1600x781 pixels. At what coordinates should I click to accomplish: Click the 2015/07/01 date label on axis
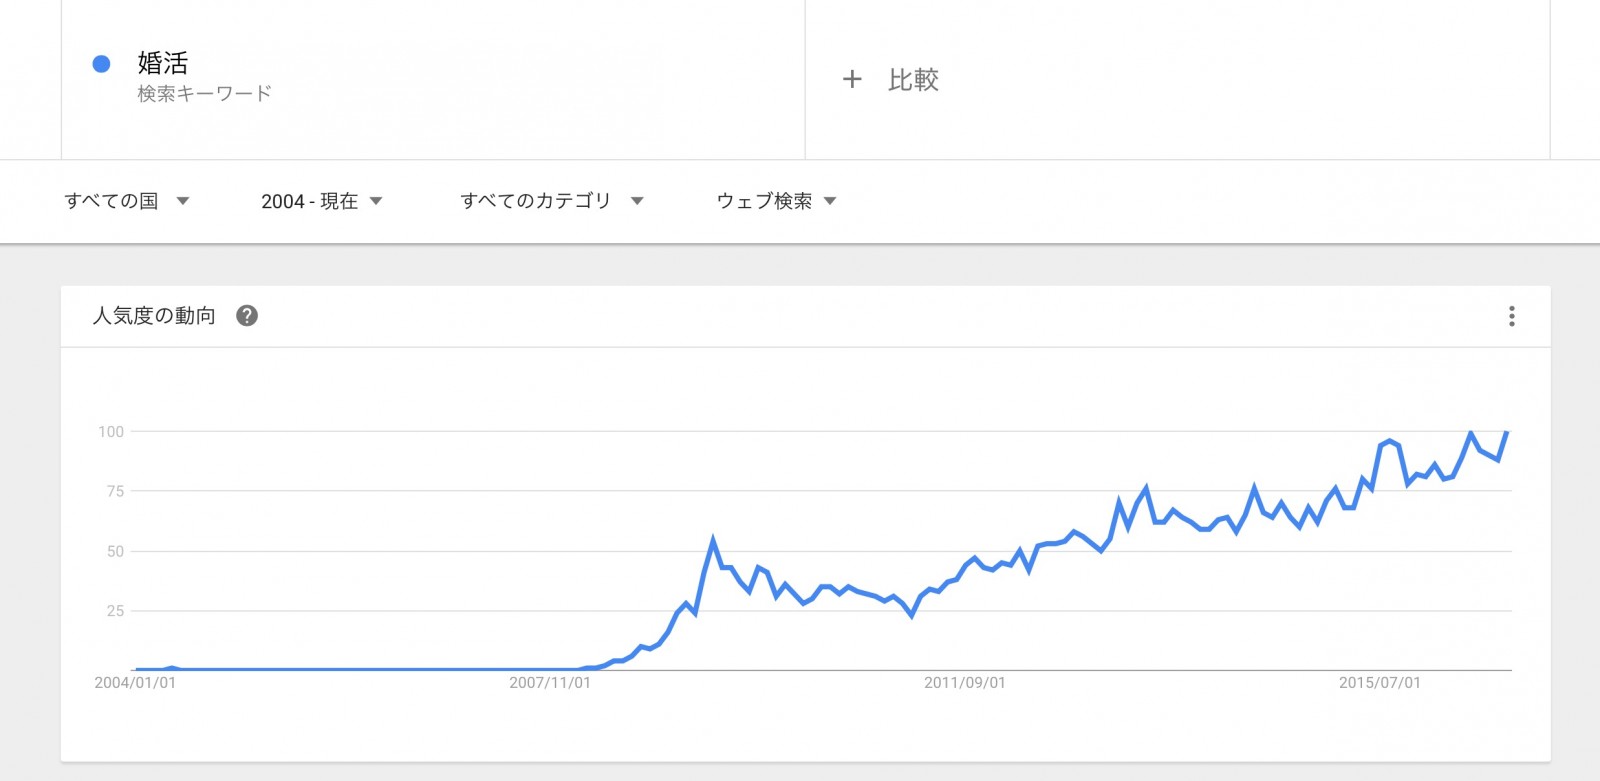1380,683
